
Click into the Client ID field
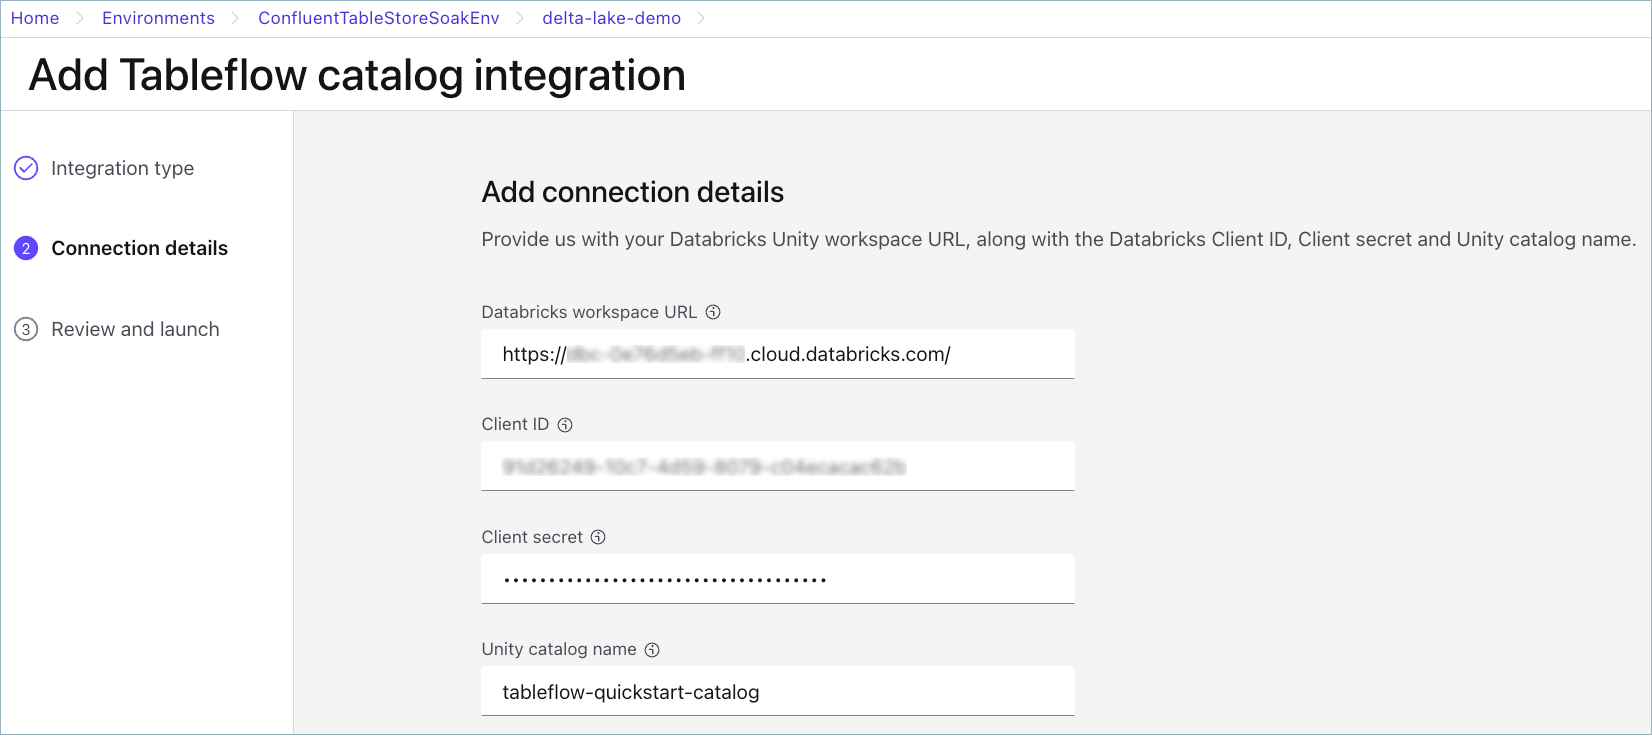coord(777,466)
